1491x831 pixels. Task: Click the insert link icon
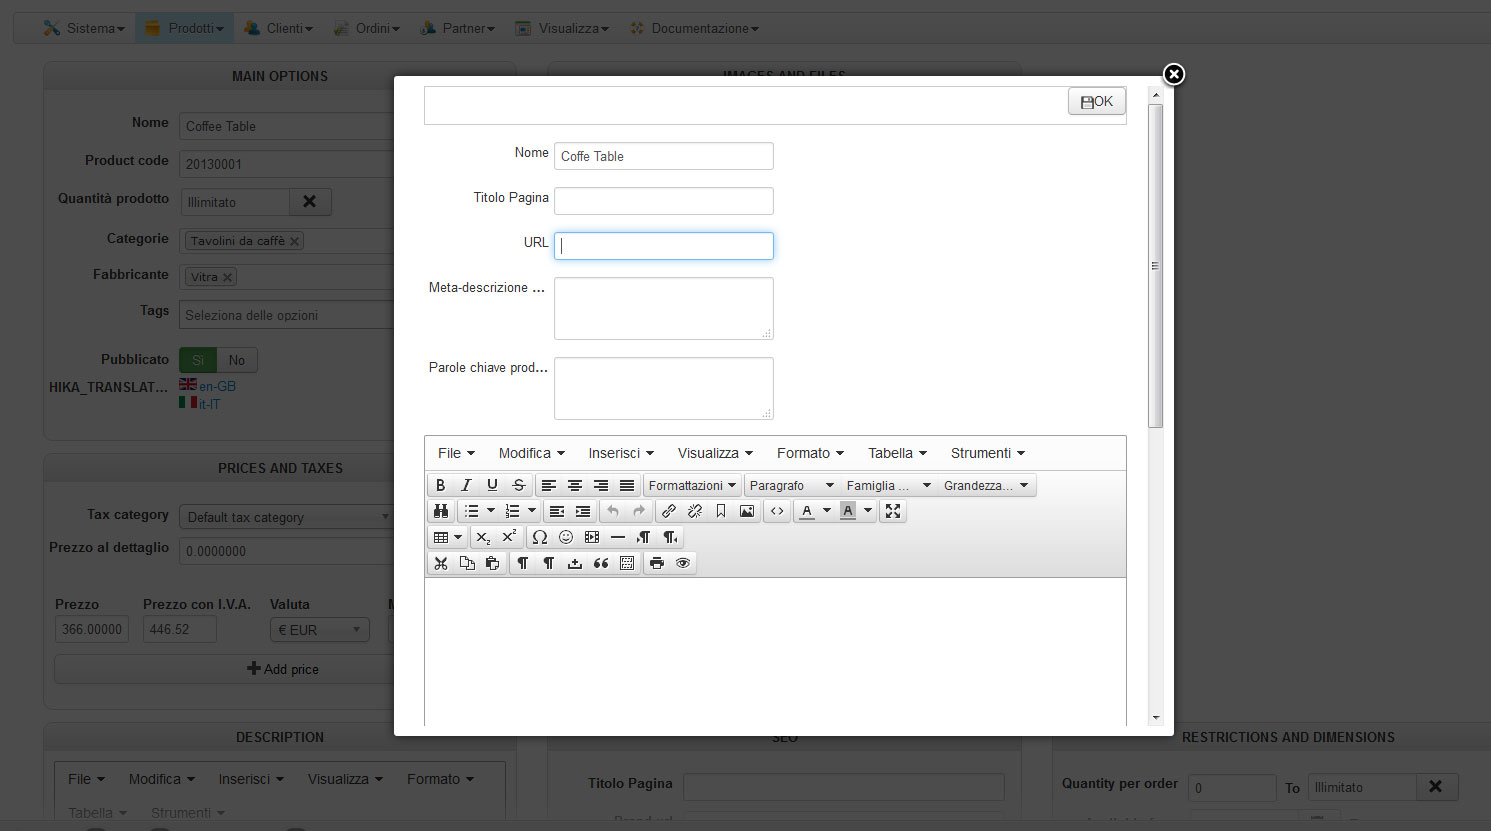(x=669, y=511)
